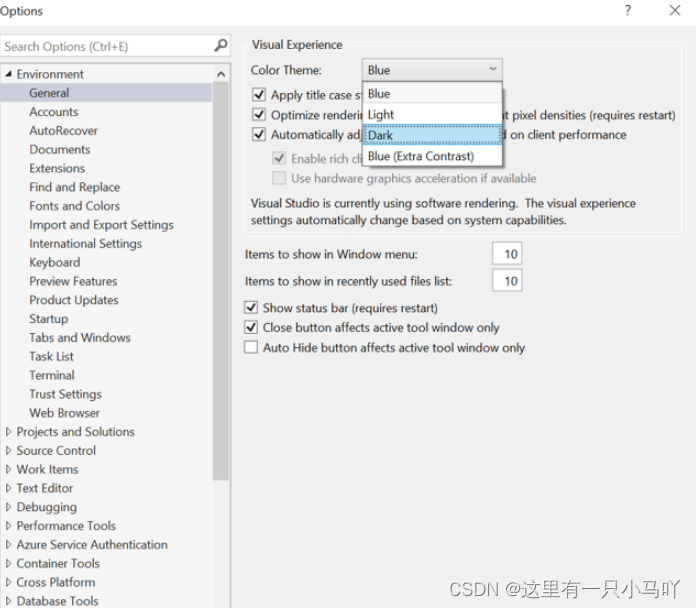The width and height of the screenshot is (696, 608).
Task: Expand Azure Service Authentication node
Action: tap(8, 545)
